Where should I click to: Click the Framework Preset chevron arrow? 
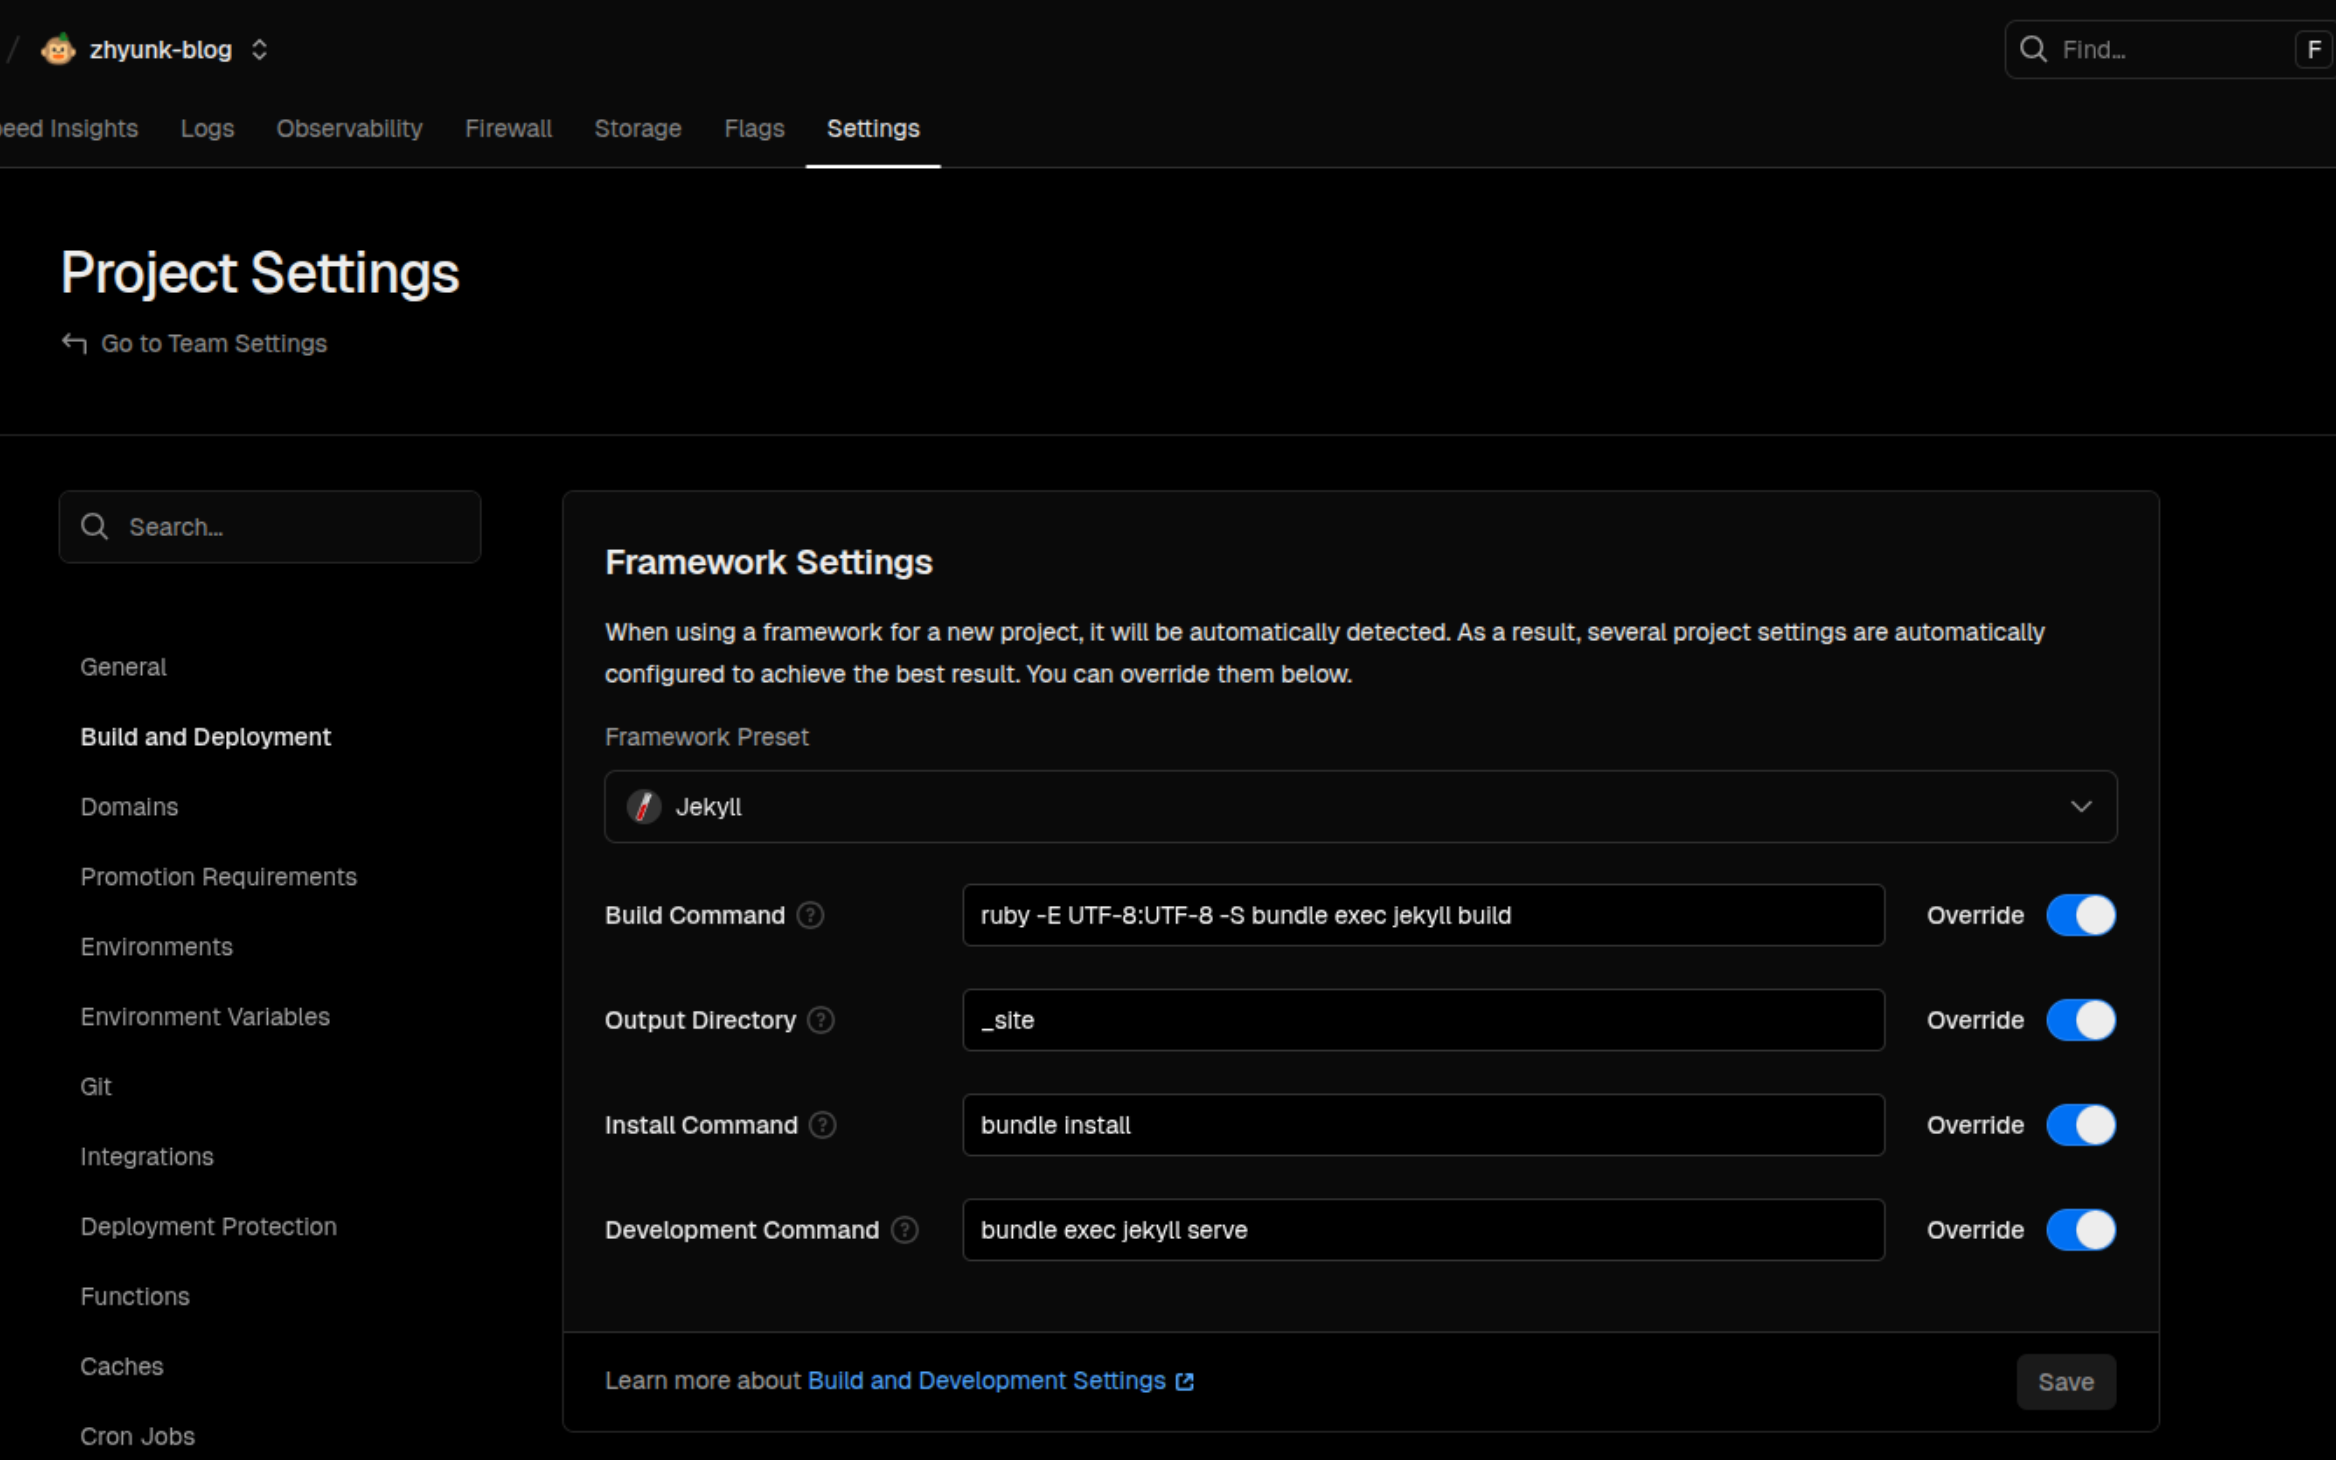(2081, 806)
